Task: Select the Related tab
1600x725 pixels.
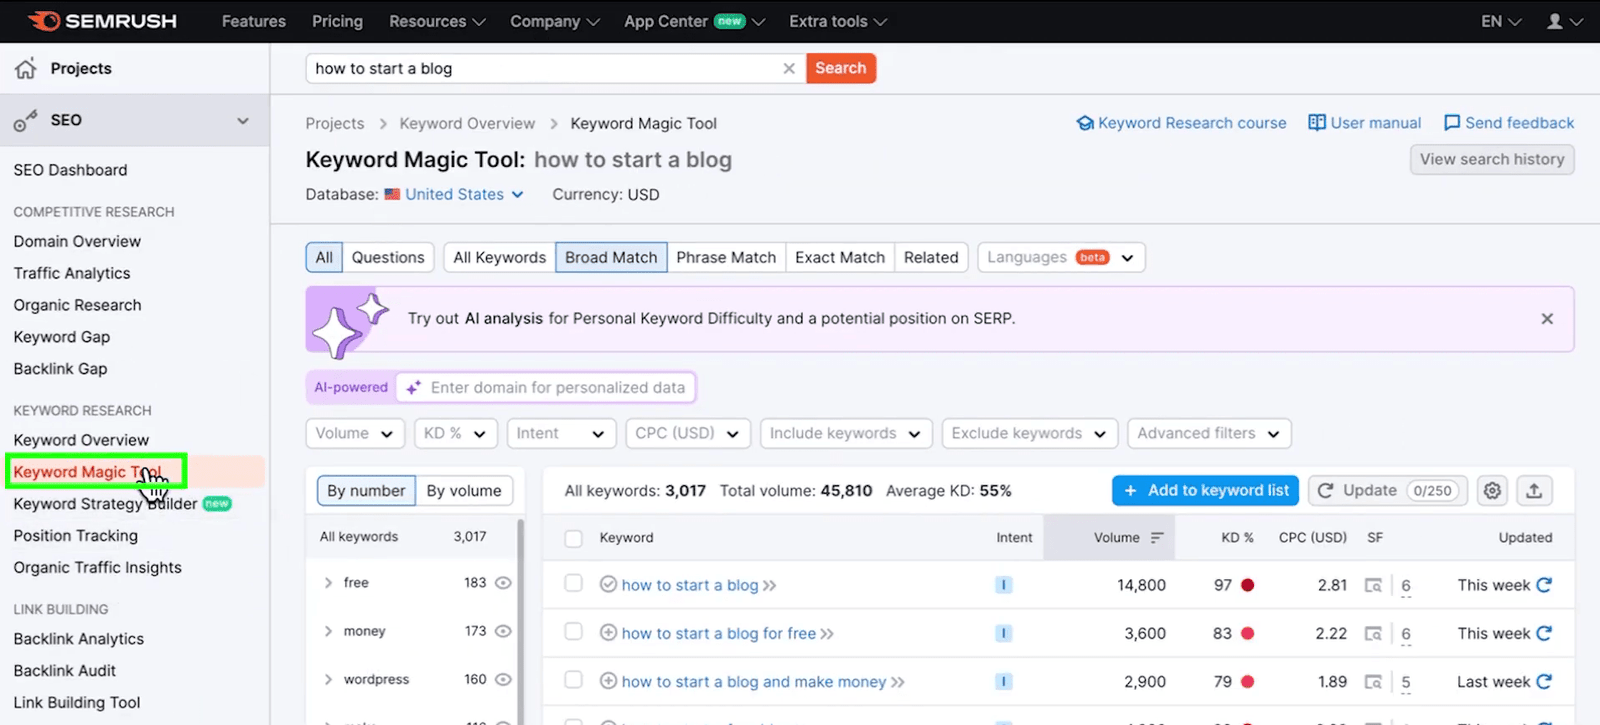Action: click(931, 257)
